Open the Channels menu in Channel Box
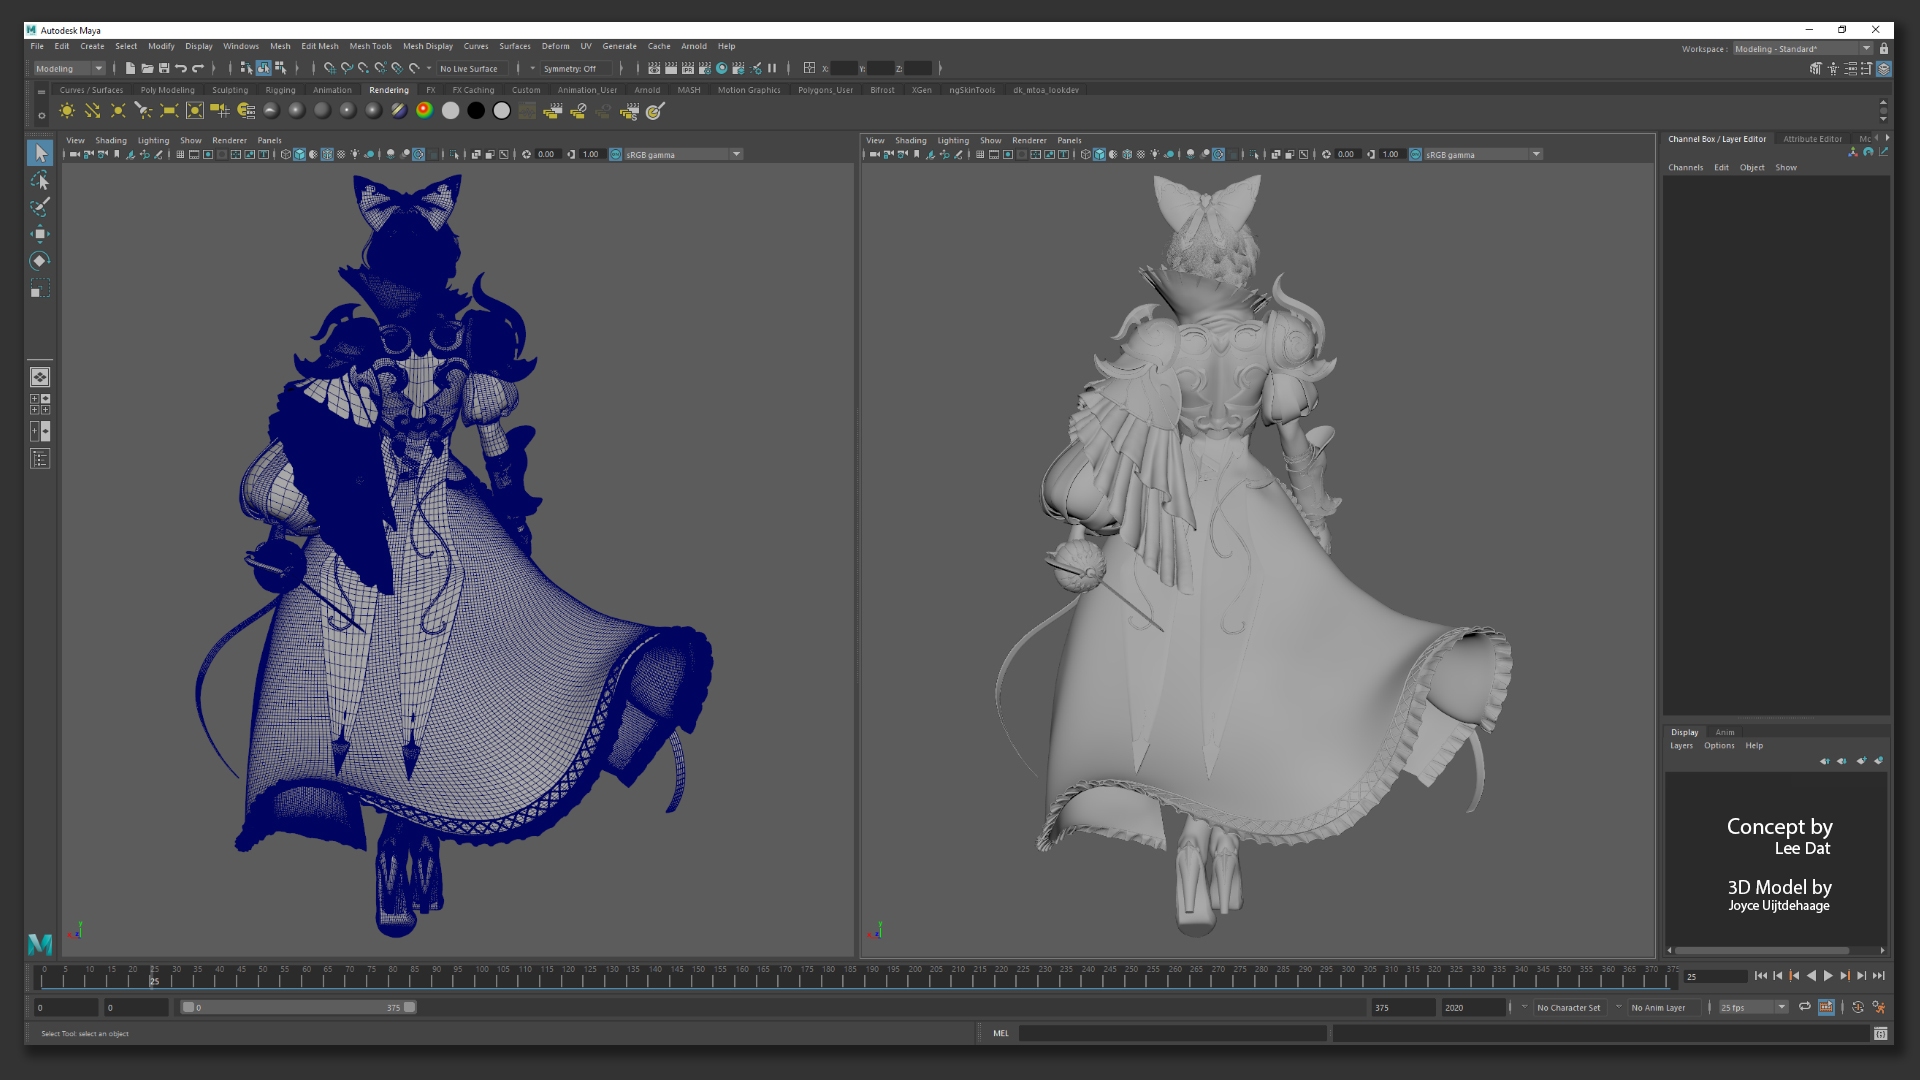1920x1080 pixels. click(x=1685, y=167)
